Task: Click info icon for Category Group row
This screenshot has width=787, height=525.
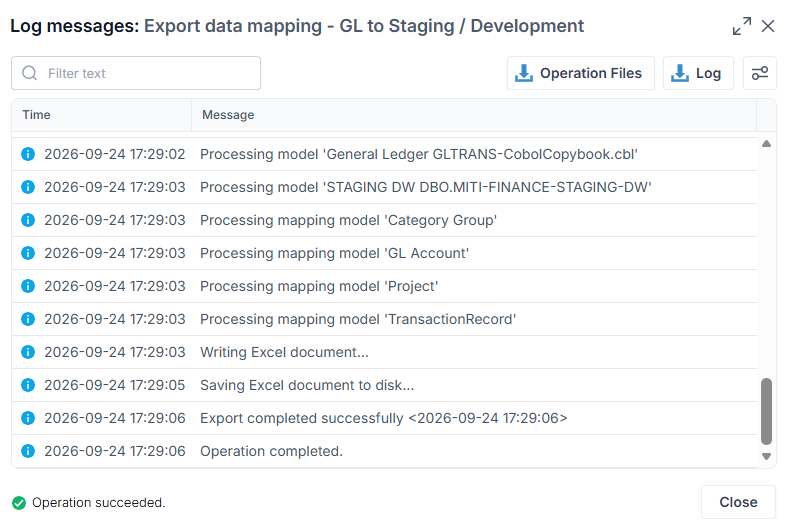Action: tap(28, 220)
